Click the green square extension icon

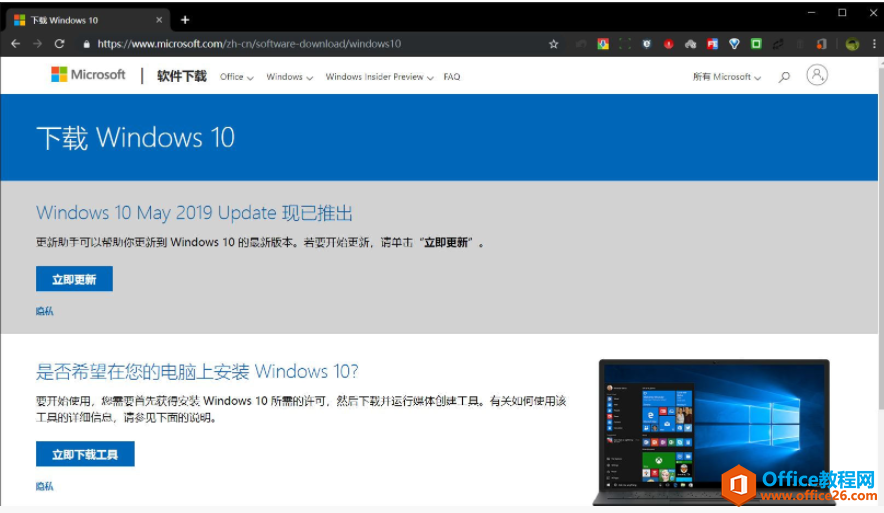point(756,44)
